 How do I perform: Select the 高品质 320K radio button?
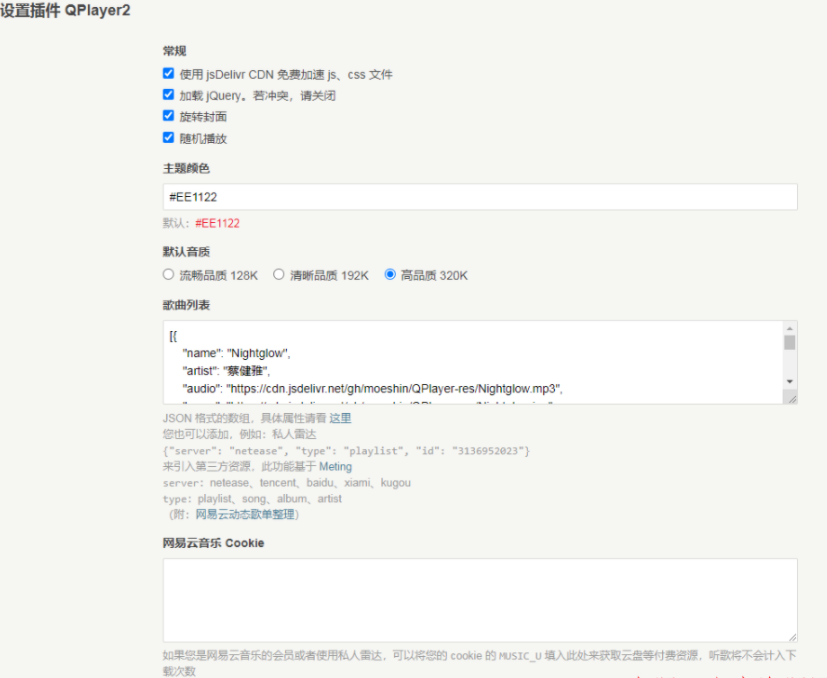coord(390,275)
